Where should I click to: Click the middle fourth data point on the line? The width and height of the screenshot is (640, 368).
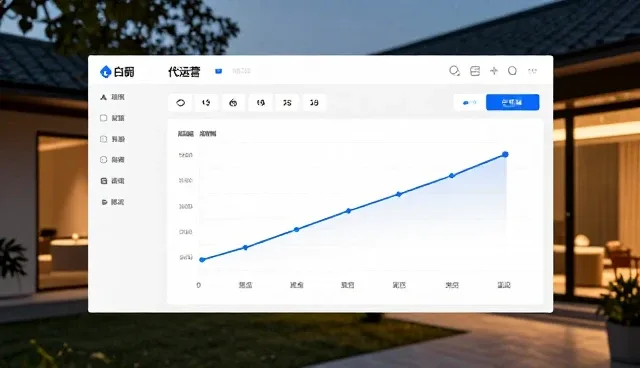(x=348, y=211)
